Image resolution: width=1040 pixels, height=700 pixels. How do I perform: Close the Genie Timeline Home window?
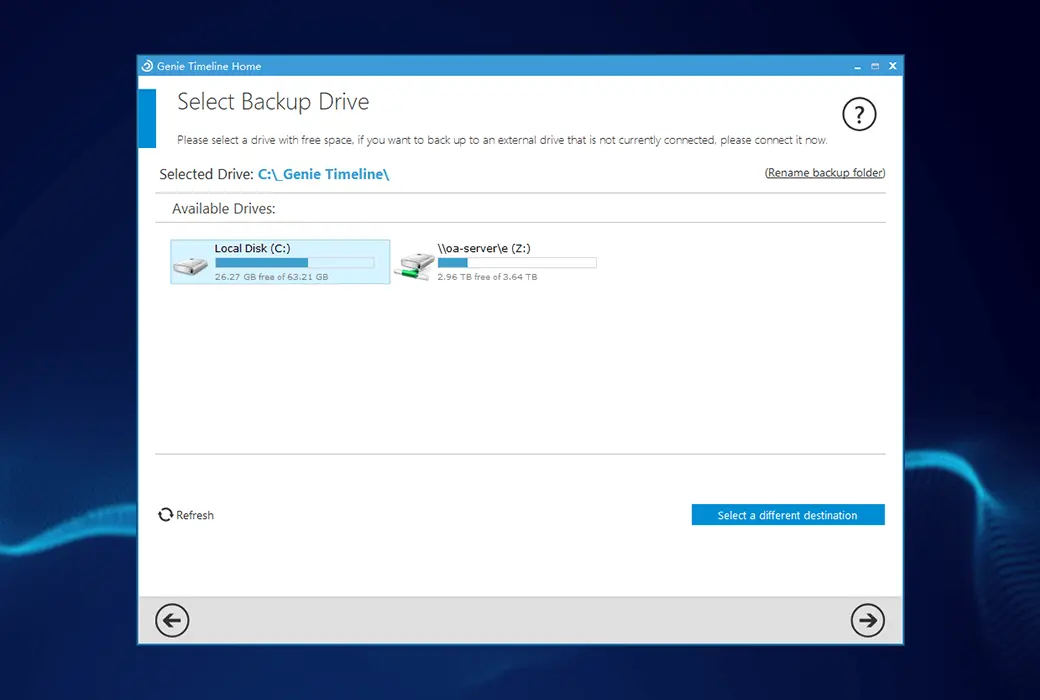[x=893, y=66]
